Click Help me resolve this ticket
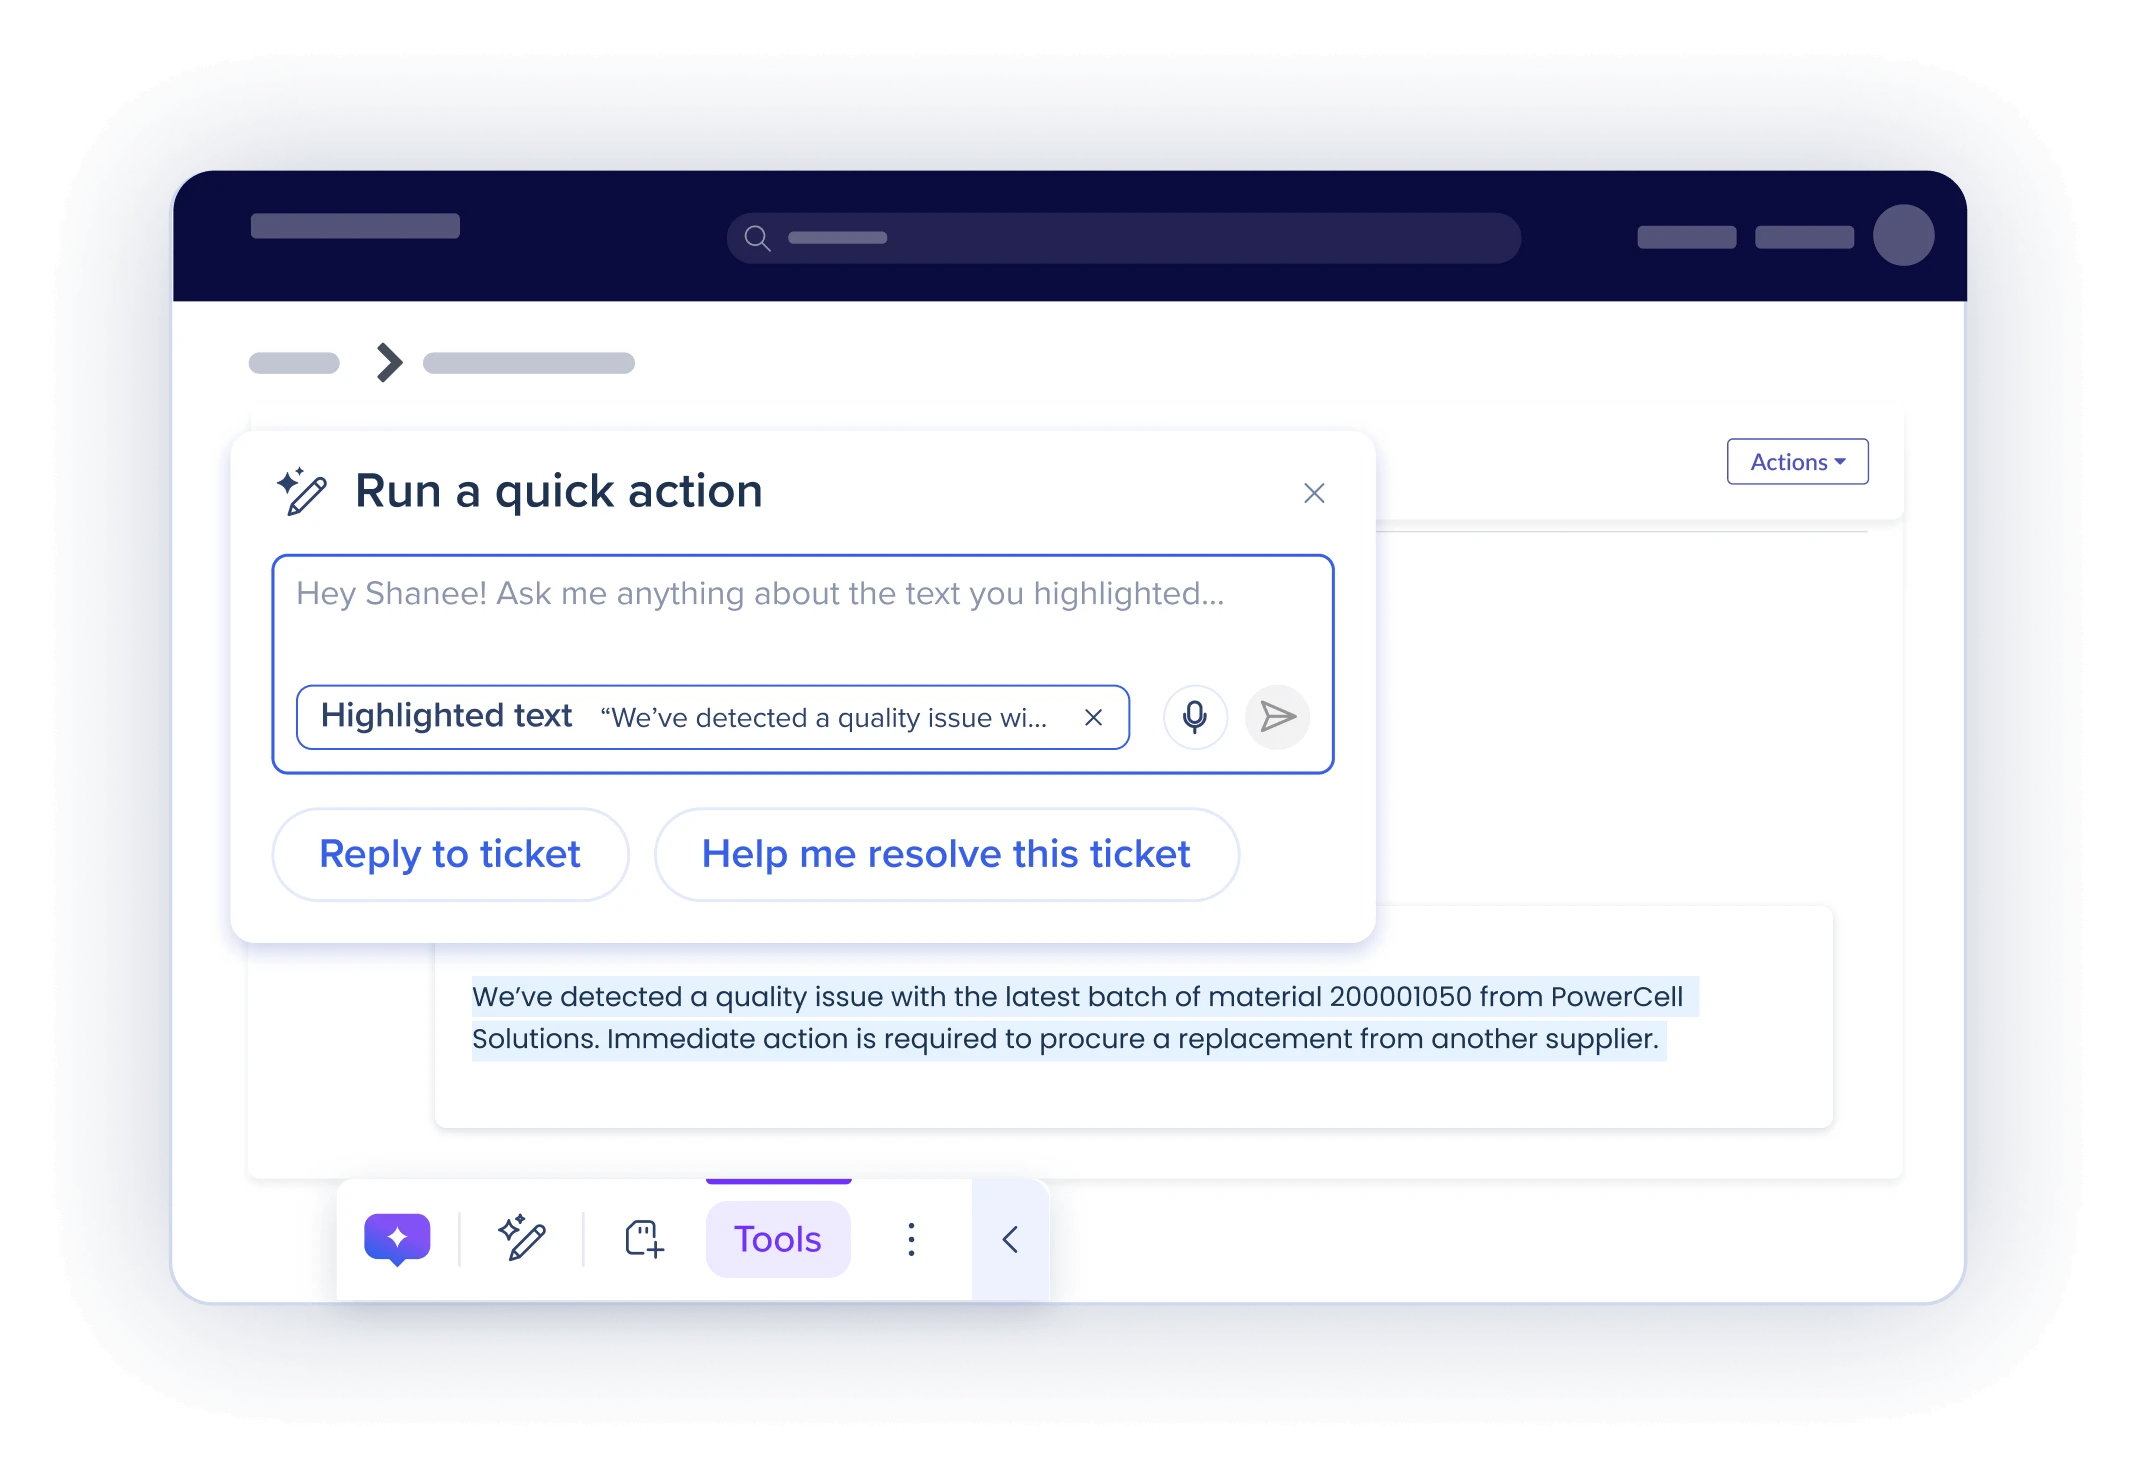 pos(946,854)
